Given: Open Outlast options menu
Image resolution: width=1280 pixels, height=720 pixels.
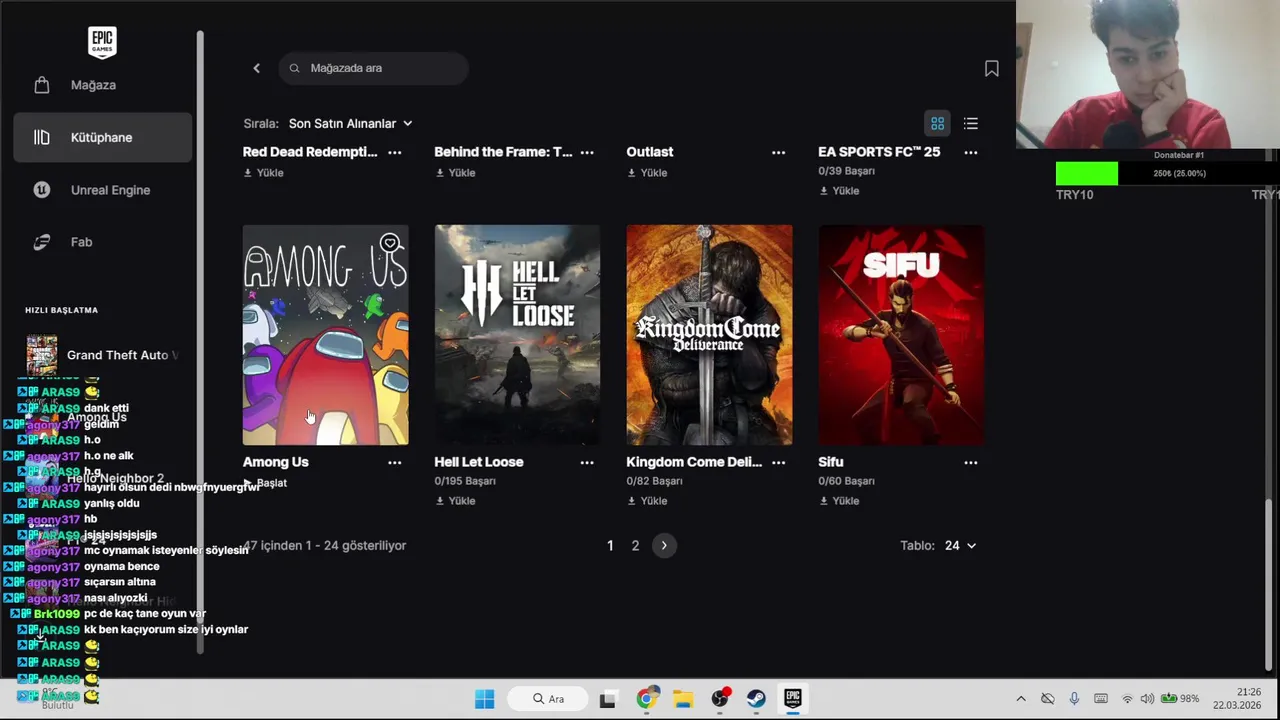Looking at the screenshot, I should pyautogui.click(x=779, y=152).
